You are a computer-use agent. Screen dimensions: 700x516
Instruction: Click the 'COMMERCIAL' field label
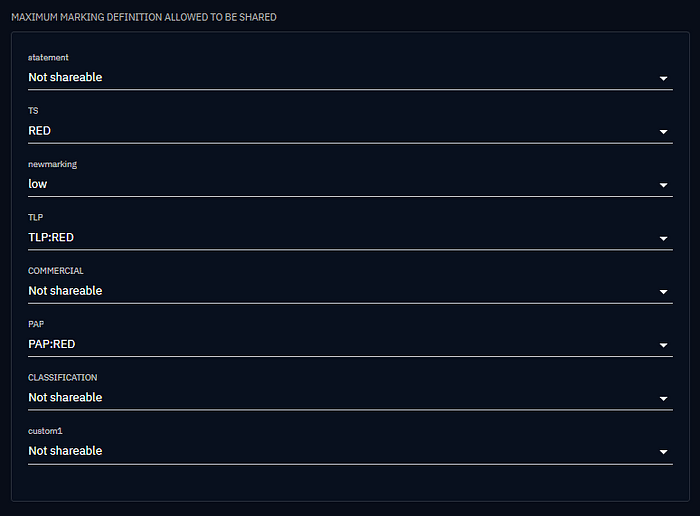56,271
